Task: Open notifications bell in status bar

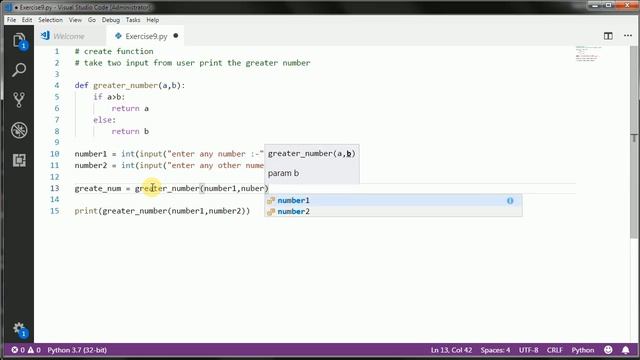Action: pos(625,350)
